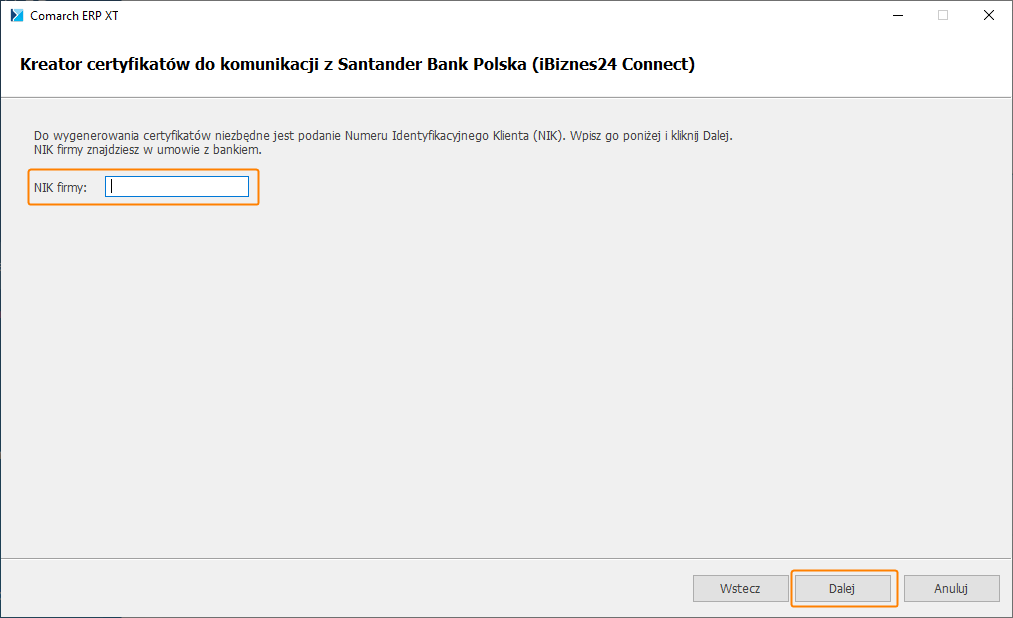Image resolution: width=1013 pixels, height=618 pixels.
Task: Cancel the wizard with Anuluj
Action: point(951,589)
